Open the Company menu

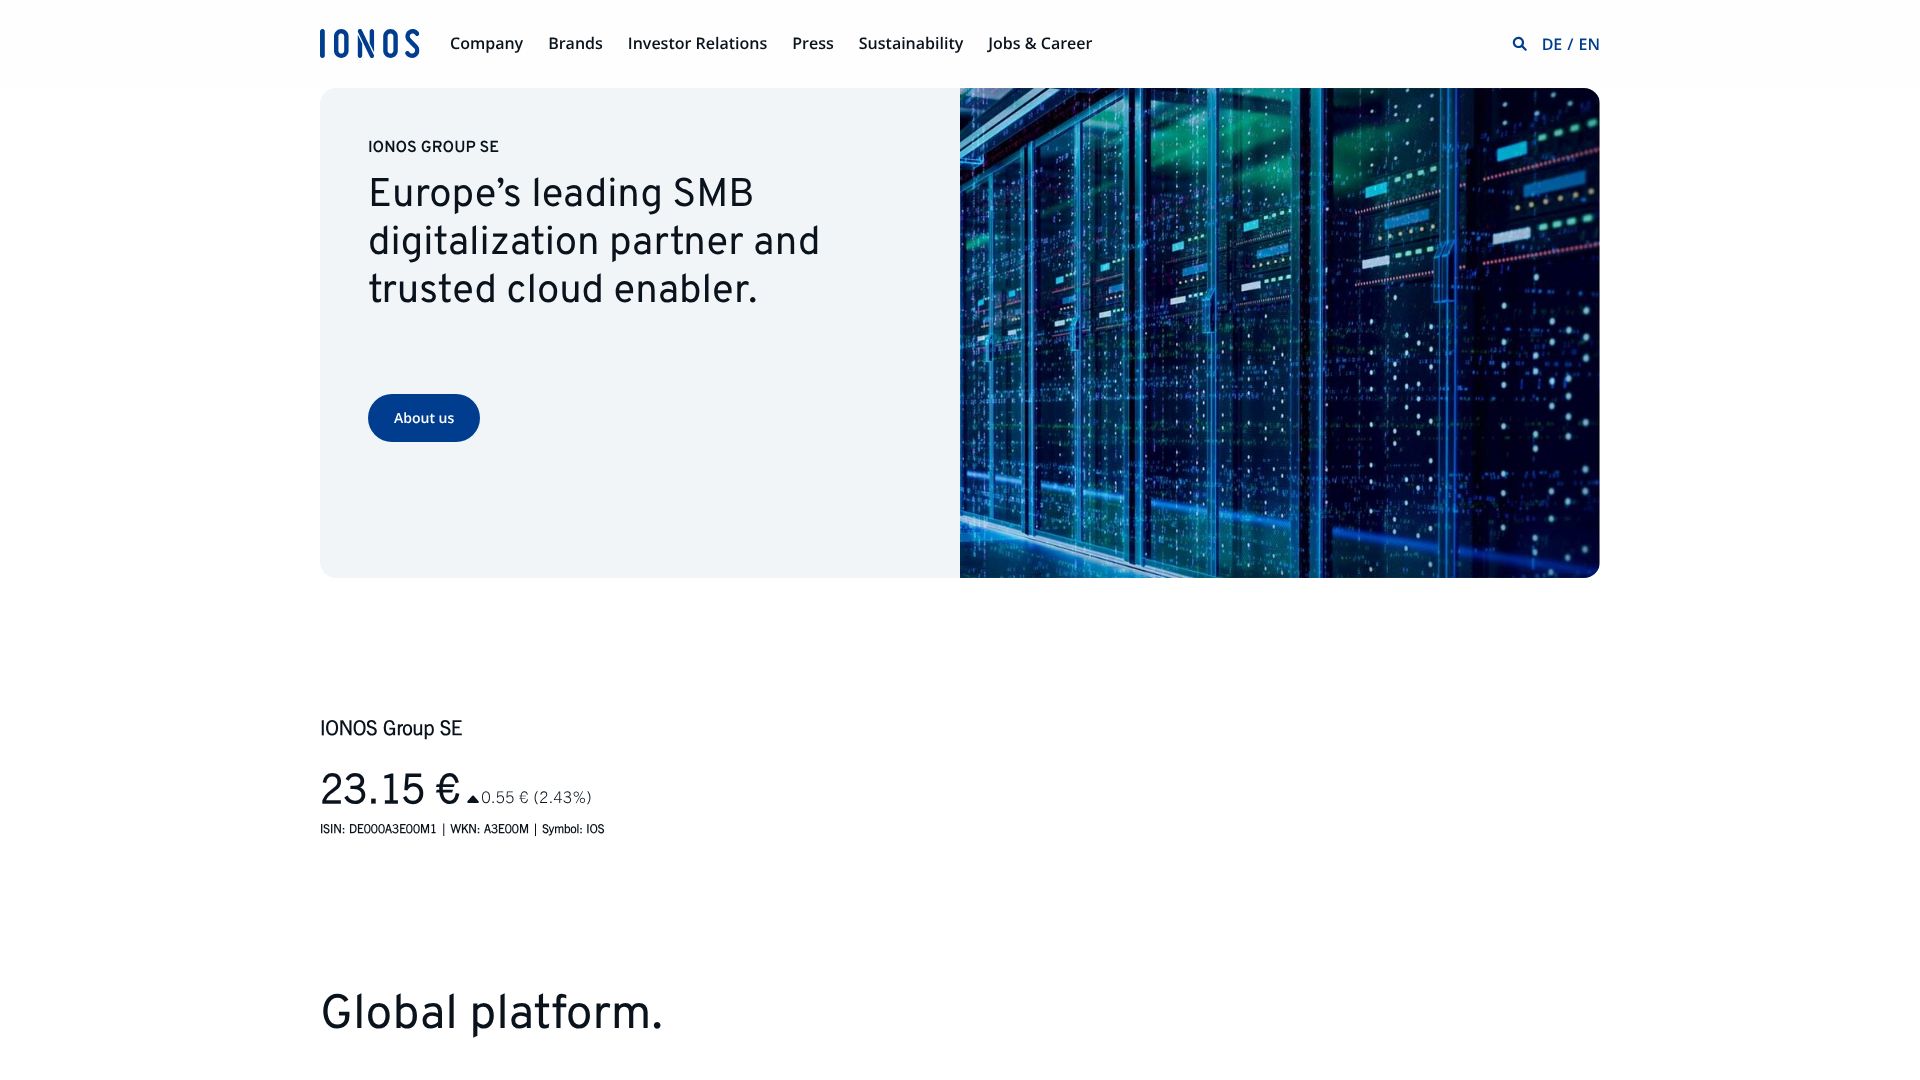pyautogui.click(x=486, y=44)
